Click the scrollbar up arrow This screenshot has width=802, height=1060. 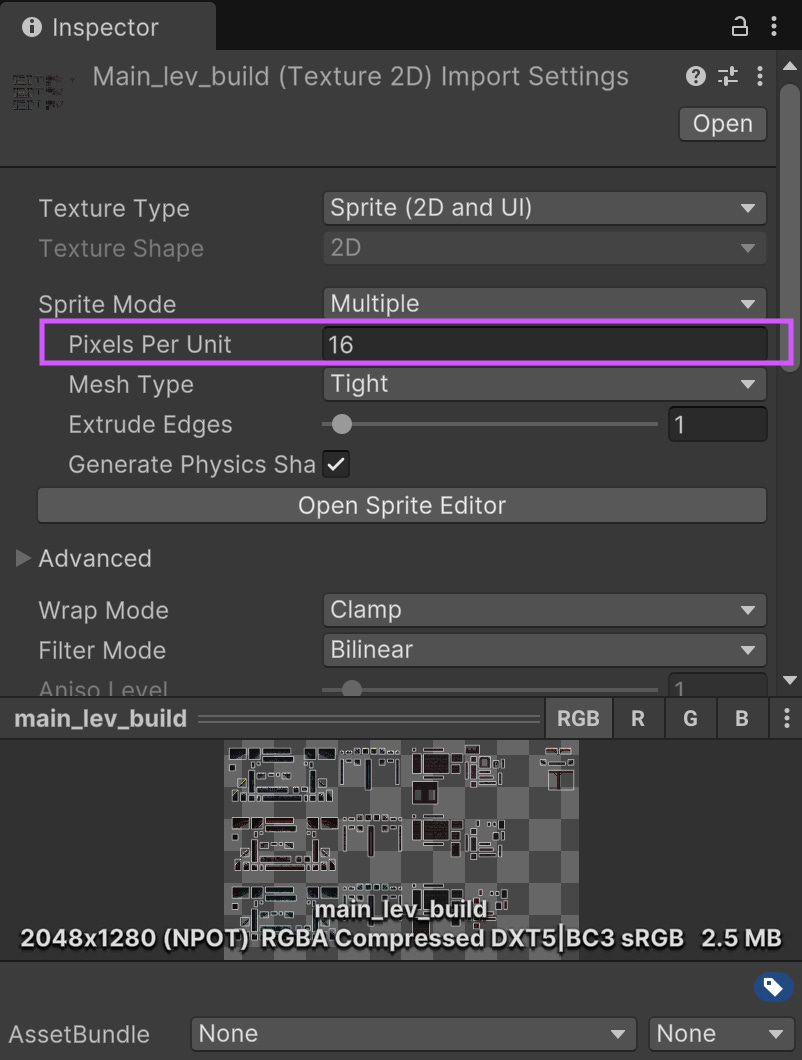(789, 66)
